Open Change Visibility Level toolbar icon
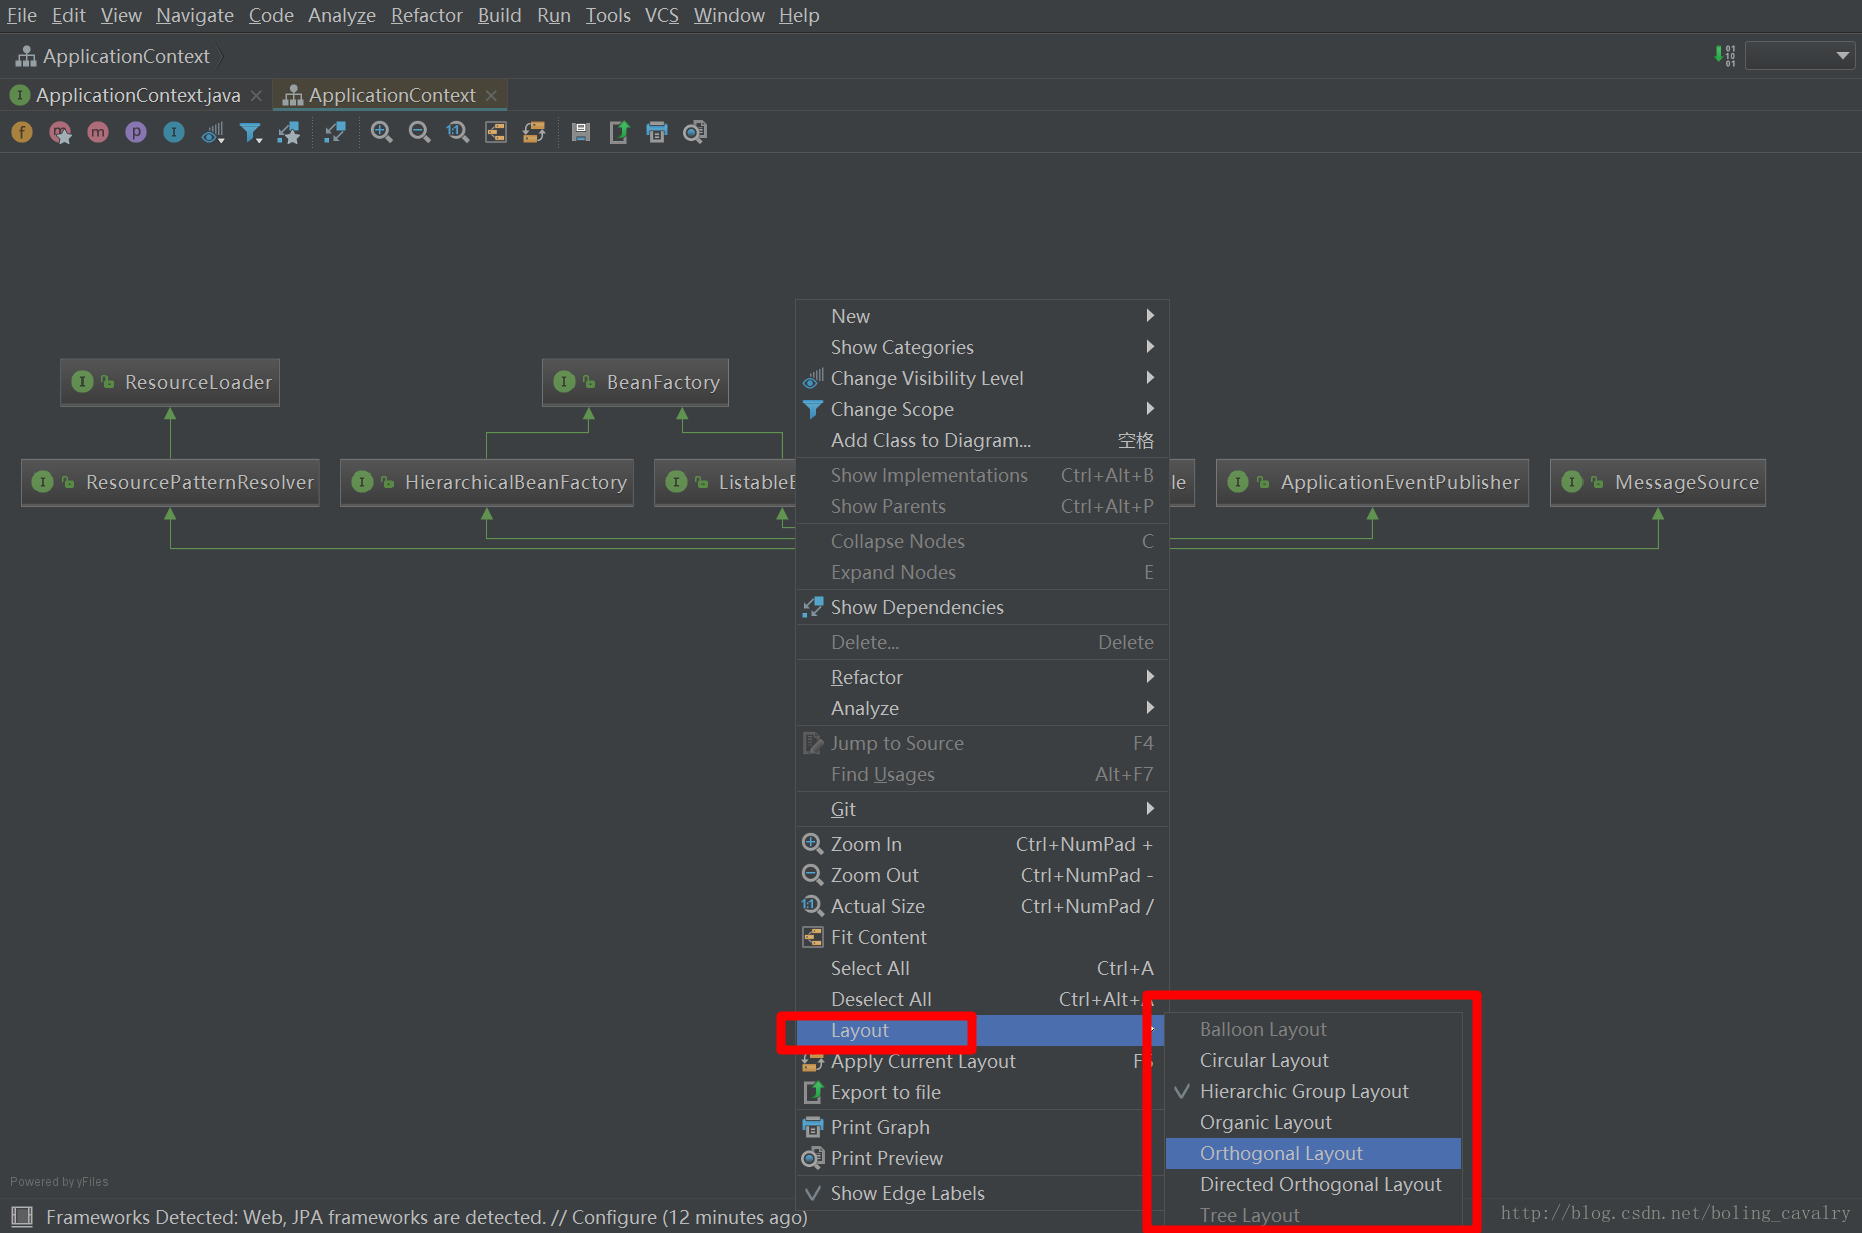The height and width of the screenshot is (1233, 1862). pos(212,132)
